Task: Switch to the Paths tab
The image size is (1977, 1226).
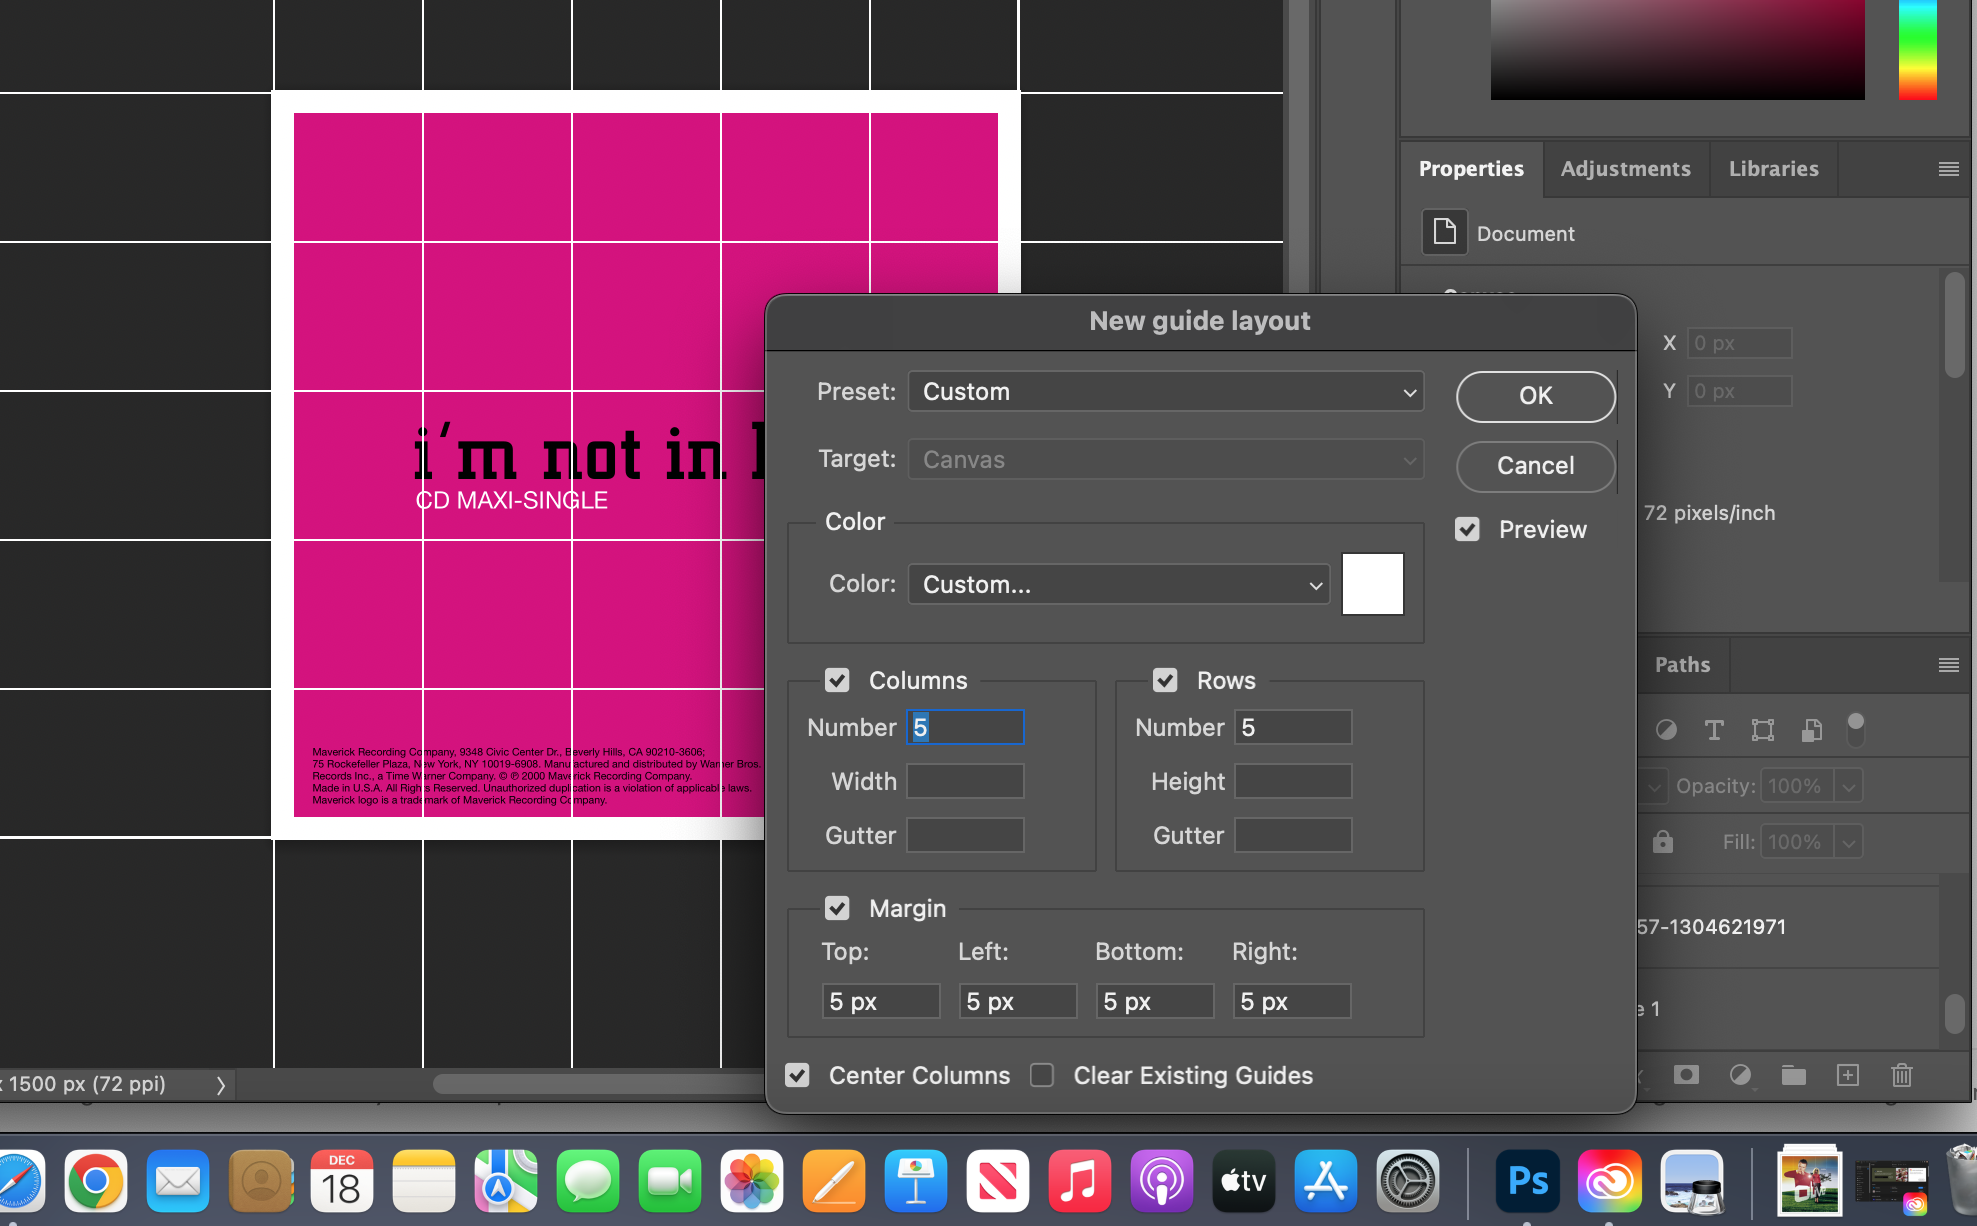Action: pos(1683,665)
